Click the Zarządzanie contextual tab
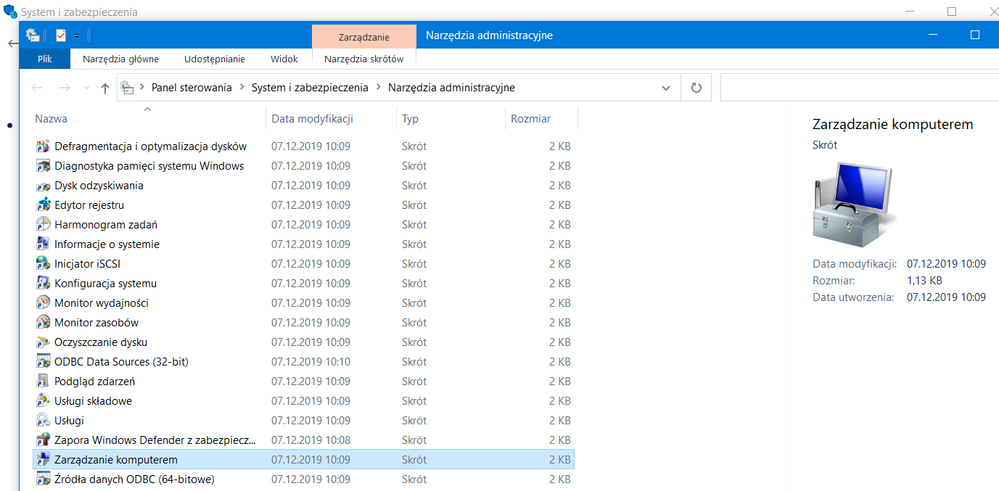Viewport: 999px width, 491px height. coord(363,36)
